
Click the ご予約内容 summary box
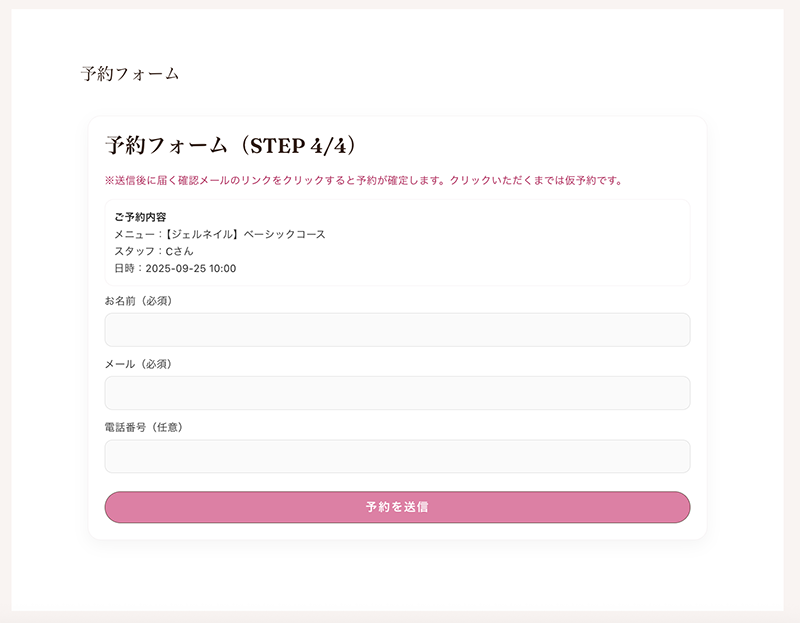coord(397,238)
